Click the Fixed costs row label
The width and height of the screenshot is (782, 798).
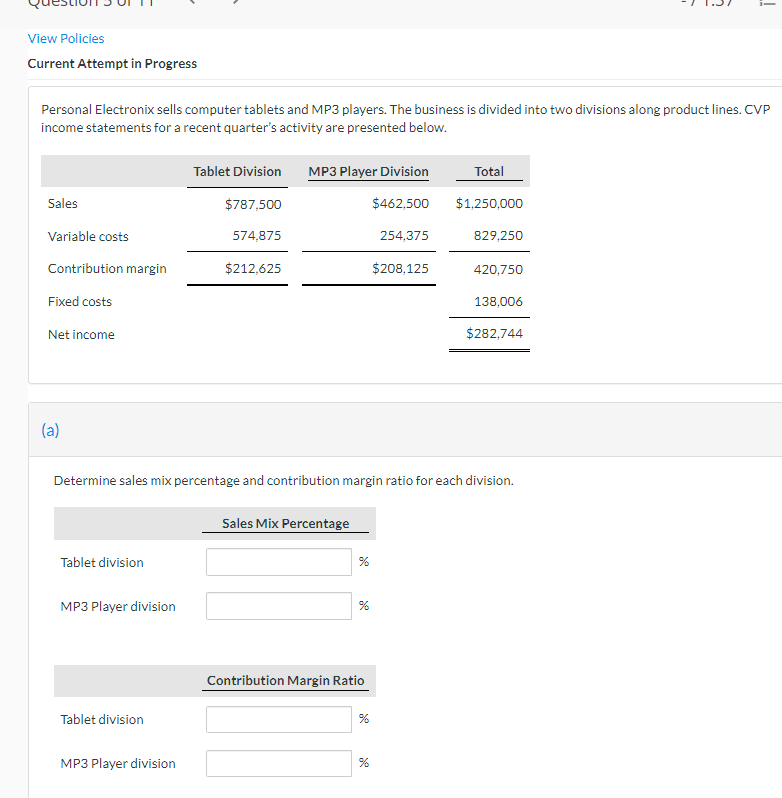point(79,302)
